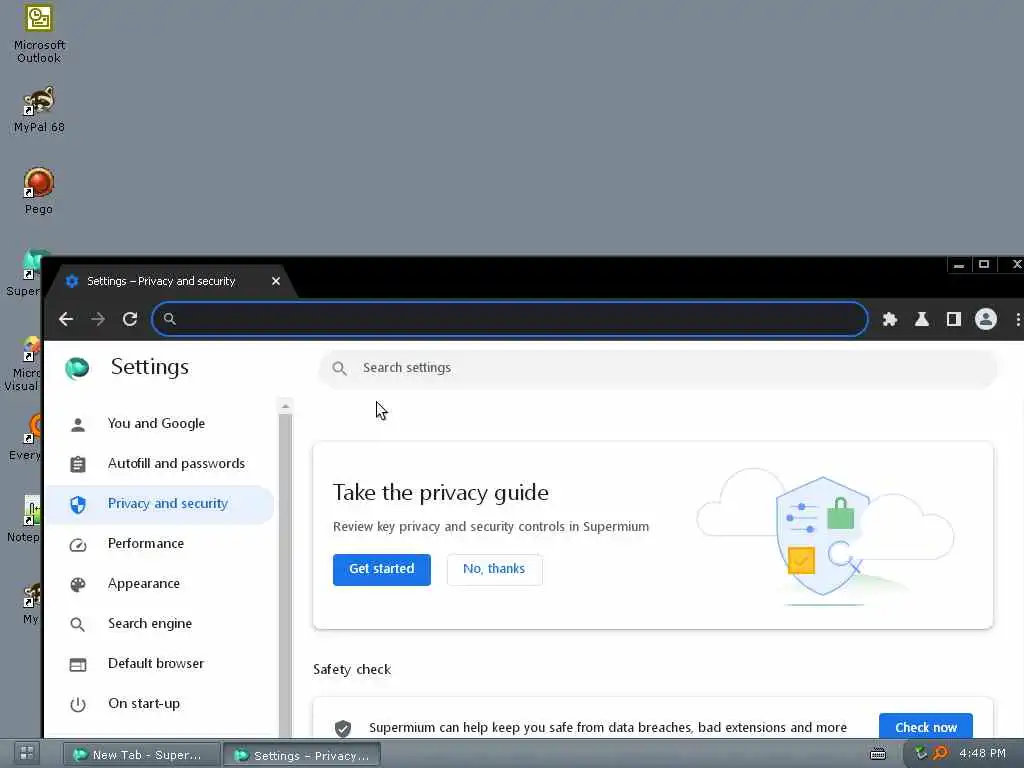The image size is (1024, 768).
Task: Click the sidebar scrollbar up arrow
Action: 285,407
